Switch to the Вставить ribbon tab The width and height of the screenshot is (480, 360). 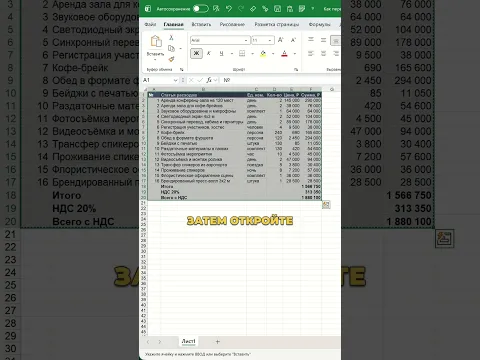pyautogui.click(x=201, y=24)
